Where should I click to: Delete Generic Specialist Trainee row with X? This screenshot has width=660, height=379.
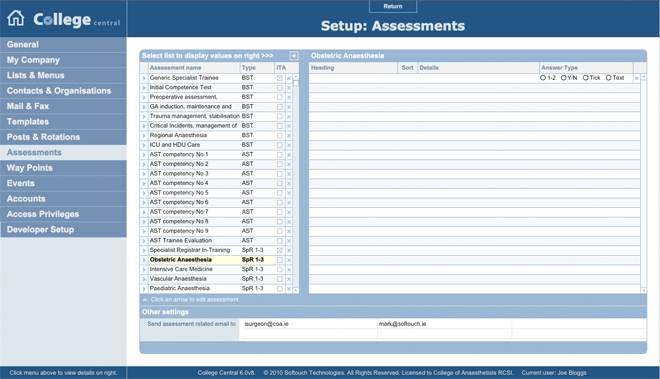[289, 78]
